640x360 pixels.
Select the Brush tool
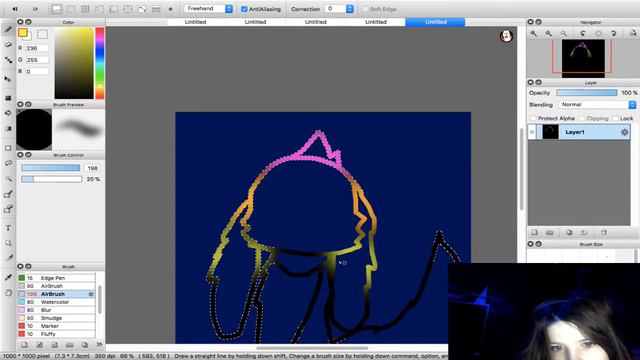(x=8, y=29)
